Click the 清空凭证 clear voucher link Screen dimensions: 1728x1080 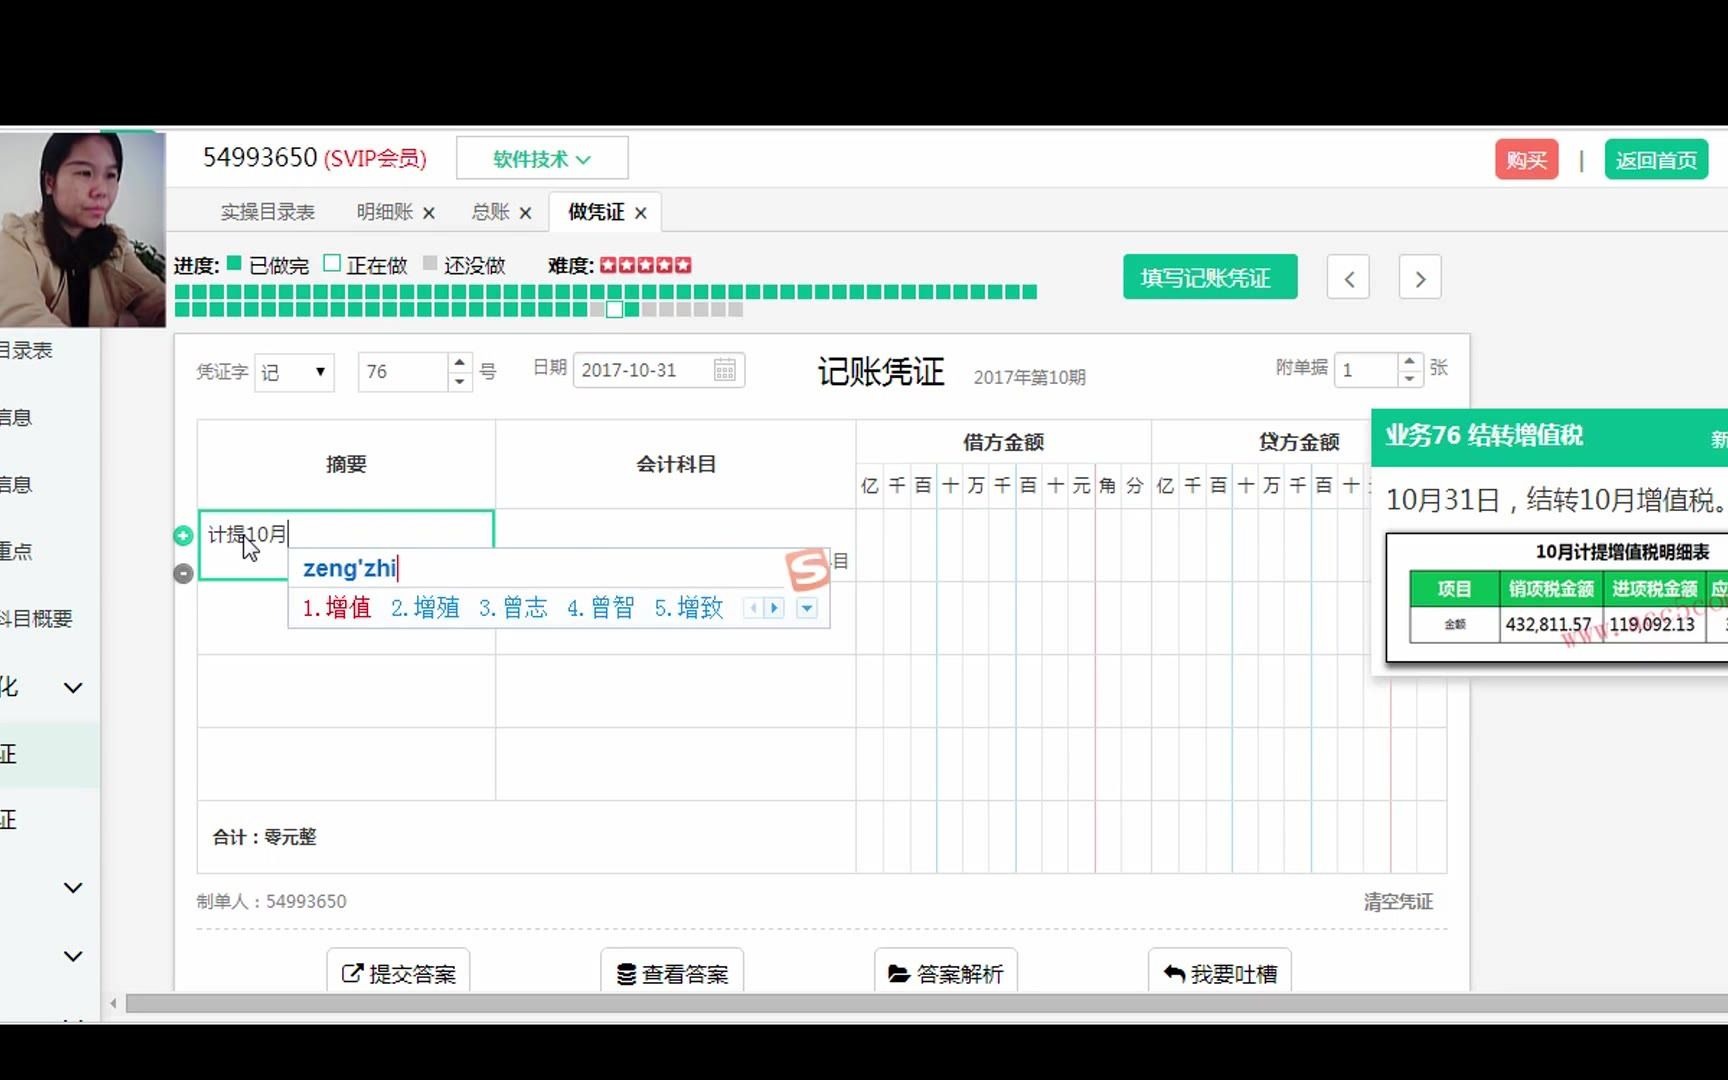[1399, 901]
